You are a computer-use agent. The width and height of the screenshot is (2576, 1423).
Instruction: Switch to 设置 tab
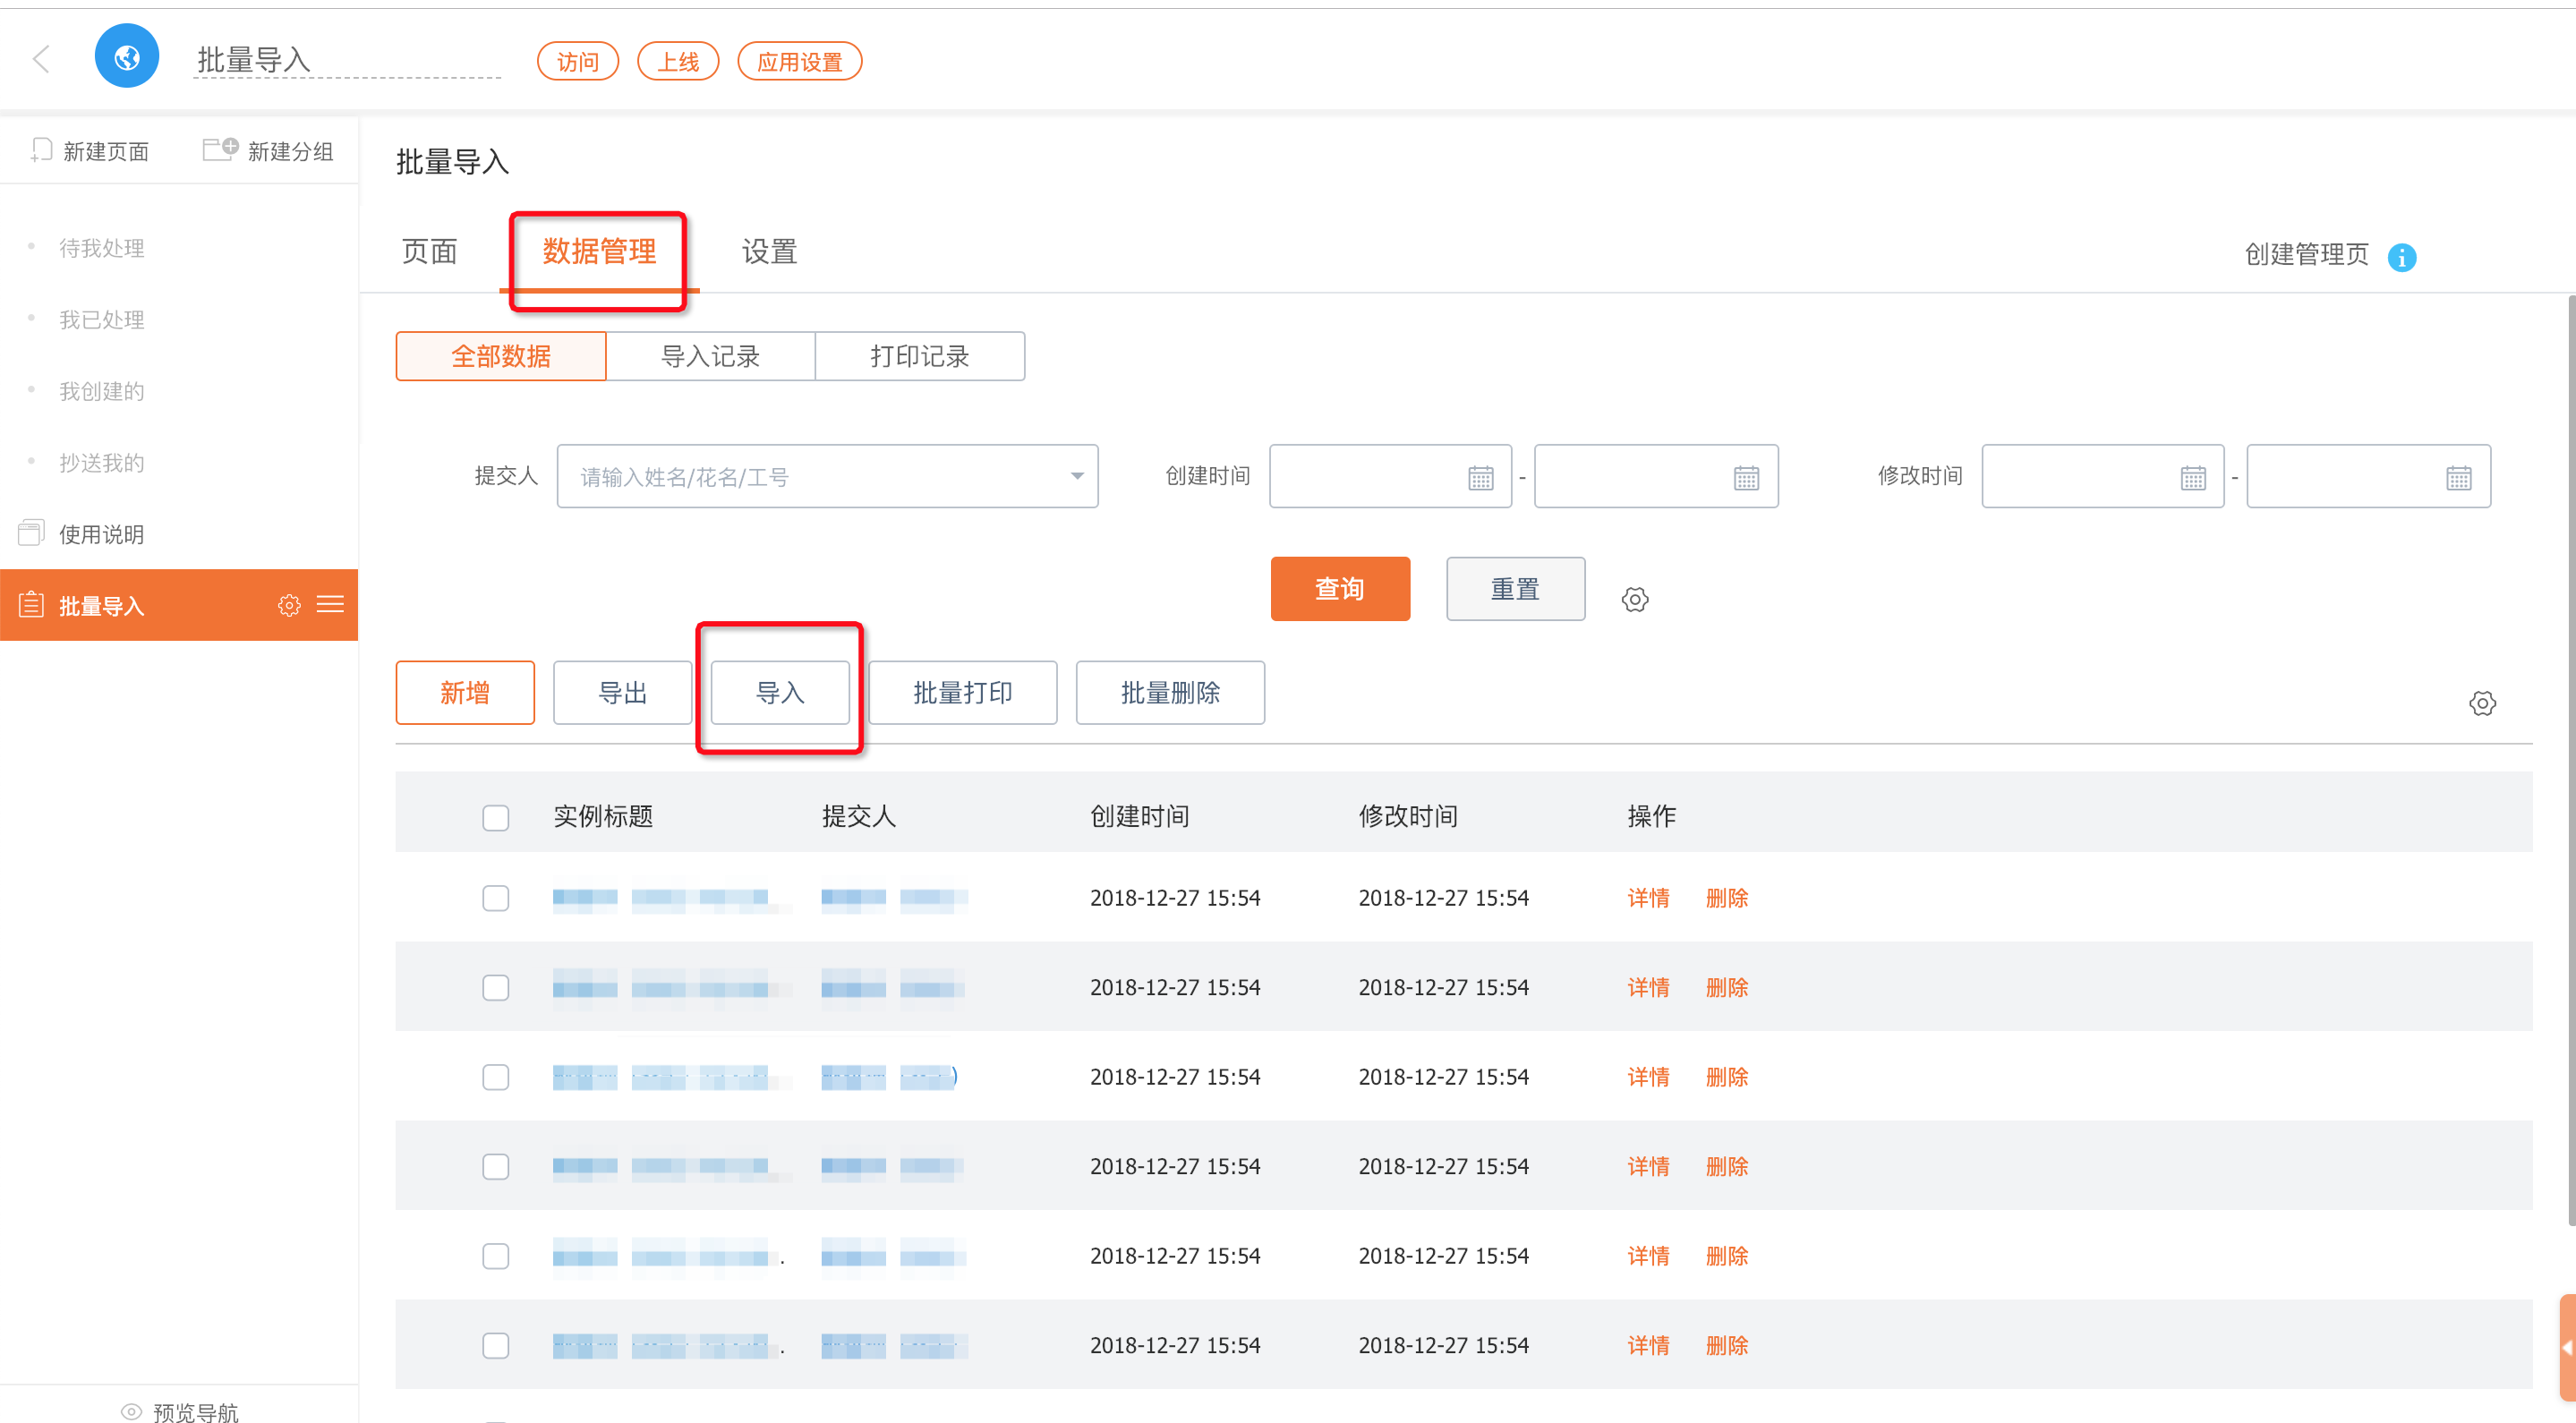[768, 252]
